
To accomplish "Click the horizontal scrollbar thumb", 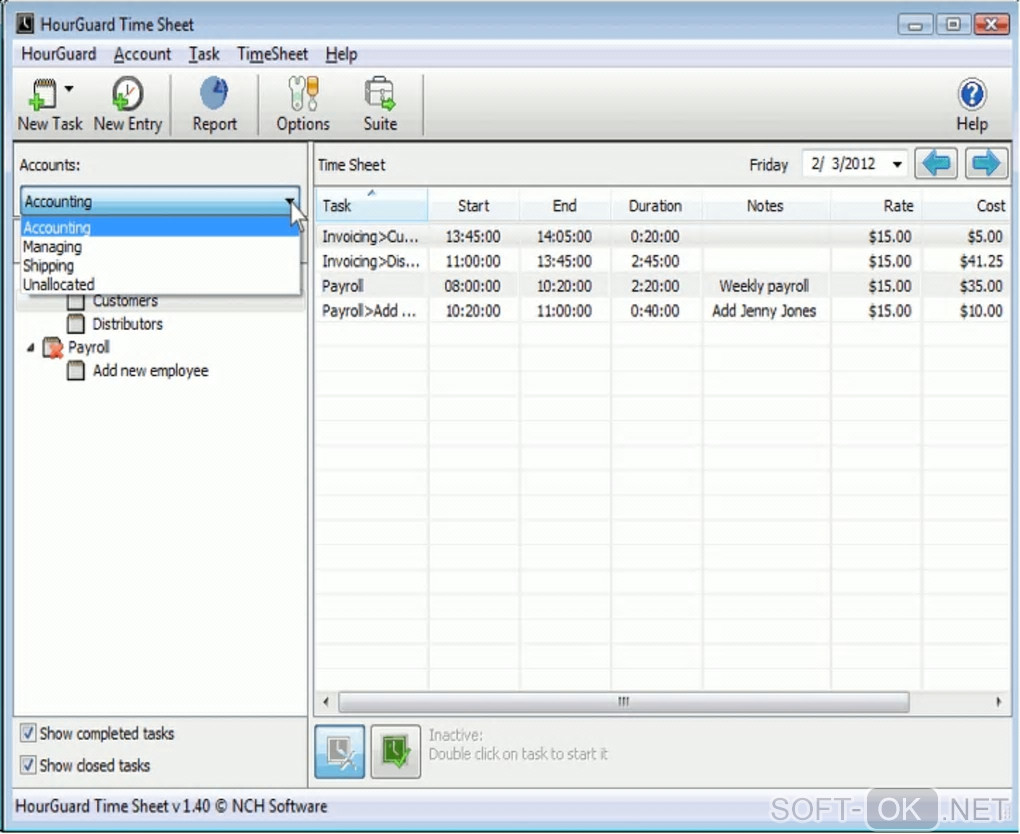I will (x=623, y=701).
